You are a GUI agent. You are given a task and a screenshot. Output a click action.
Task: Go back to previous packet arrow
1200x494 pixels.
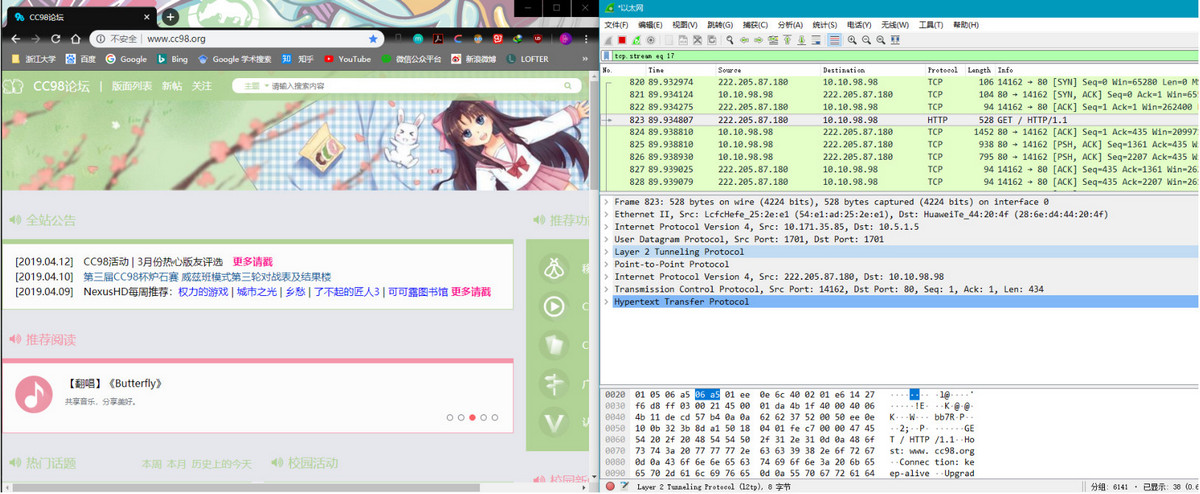pyautogui.click(x=744, y=40)
